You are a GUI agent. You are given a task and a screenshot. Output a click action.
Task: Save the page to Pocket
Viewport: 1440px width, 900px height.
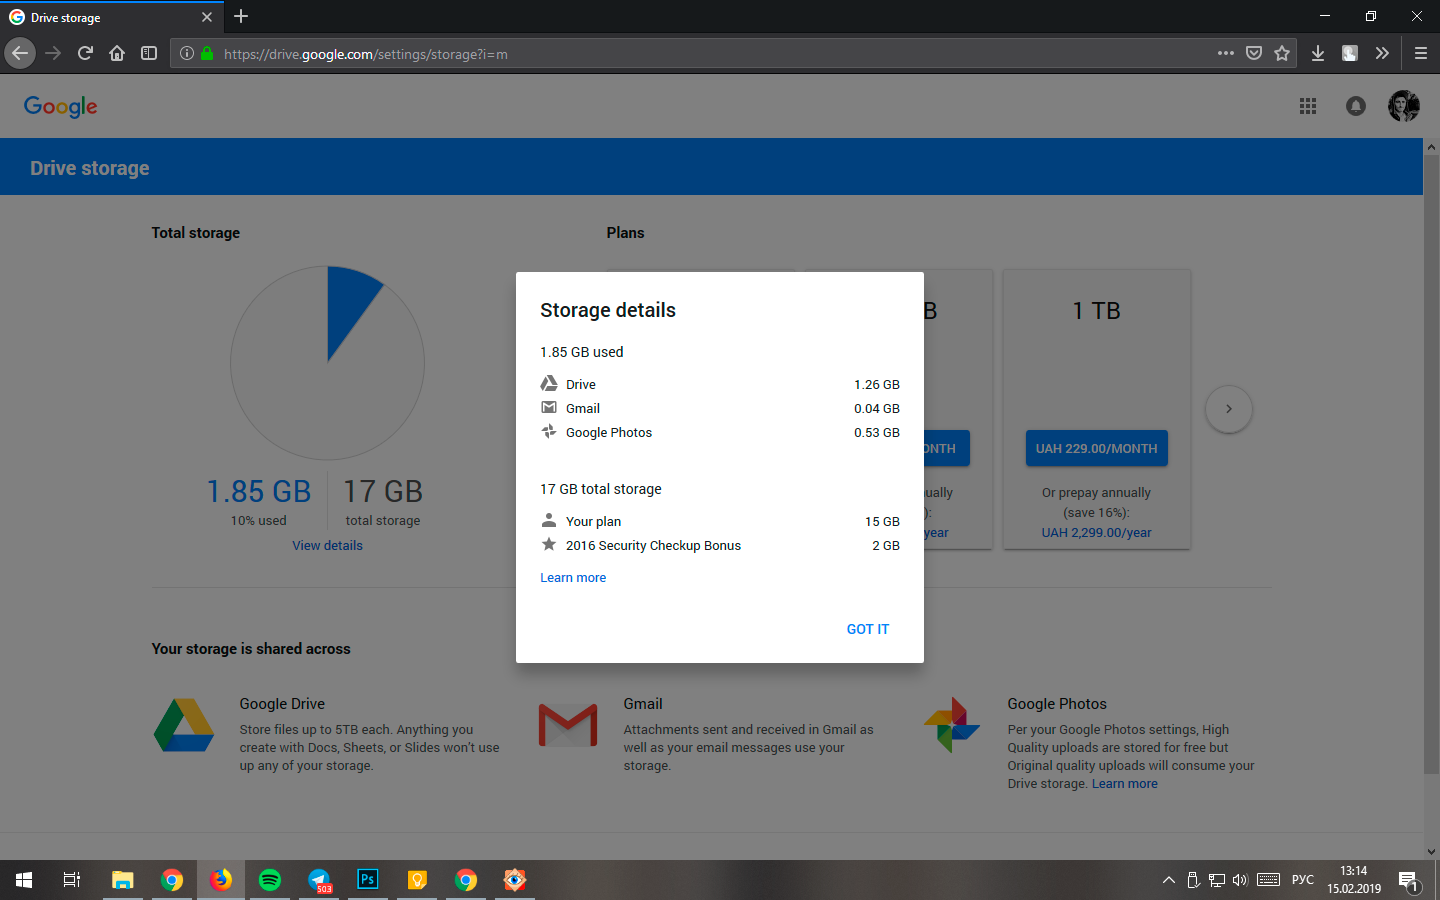tap(1254, 53)
